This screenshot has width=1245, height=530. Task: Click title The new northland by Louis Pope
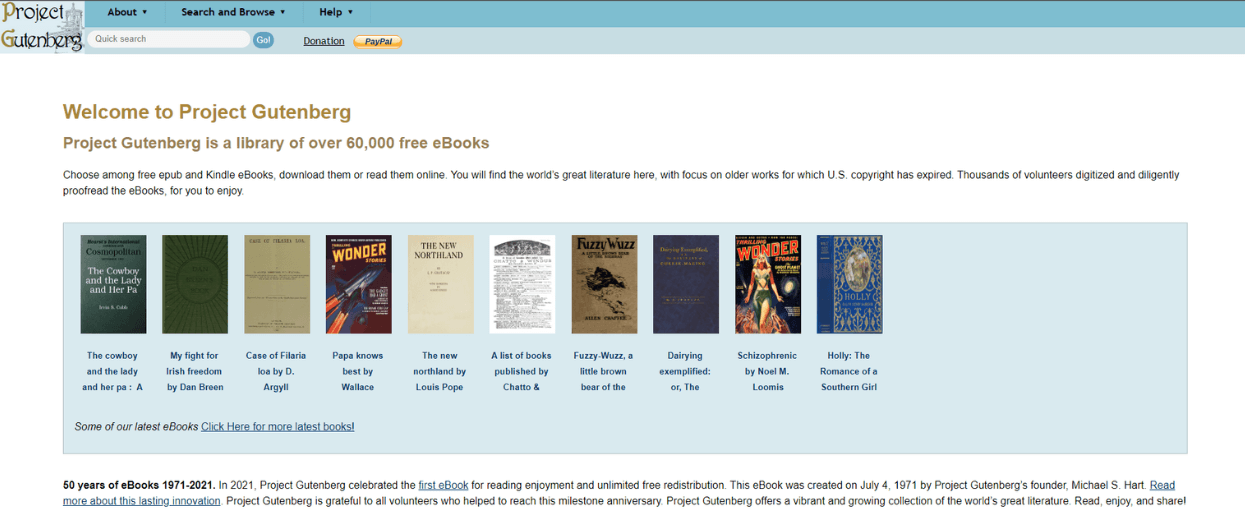pyautogui.click(x=440, y=371)
